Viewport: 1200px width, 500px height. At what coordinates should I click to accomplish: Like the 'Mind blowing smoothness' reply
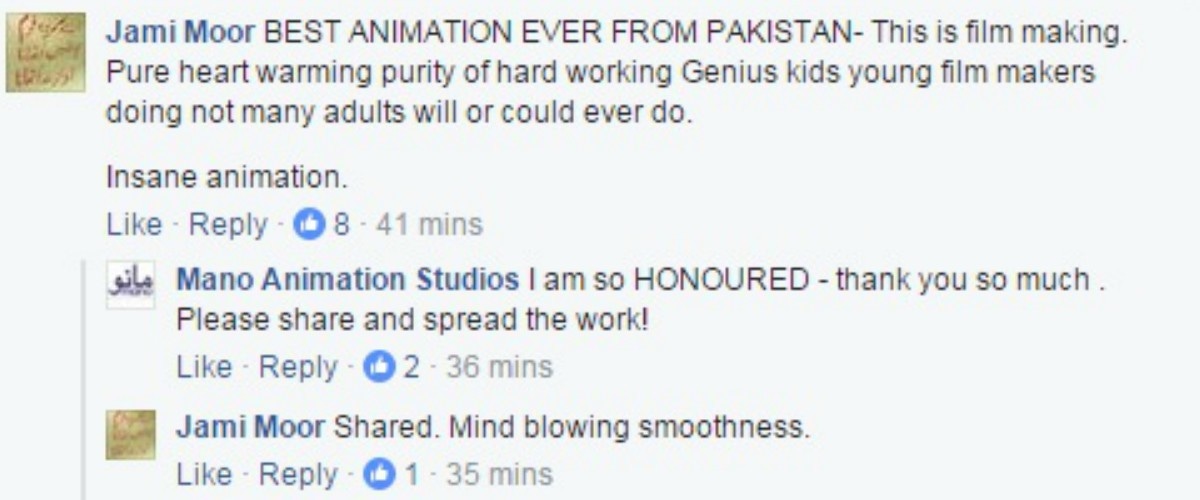pyautogui.click(x=204, y=473)
